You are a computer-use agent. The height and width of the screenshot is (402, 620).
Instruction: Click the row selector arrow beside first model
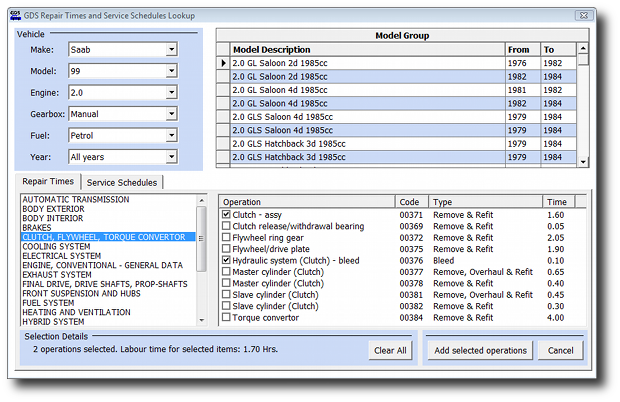point(224,63)
